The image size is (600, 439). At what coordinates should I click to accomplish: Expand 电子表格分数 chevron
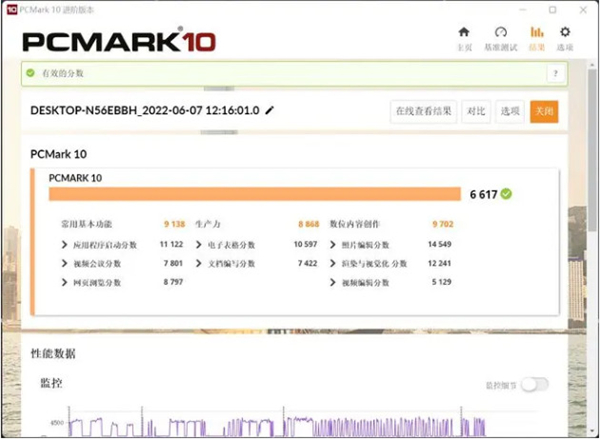click(199, 244)
